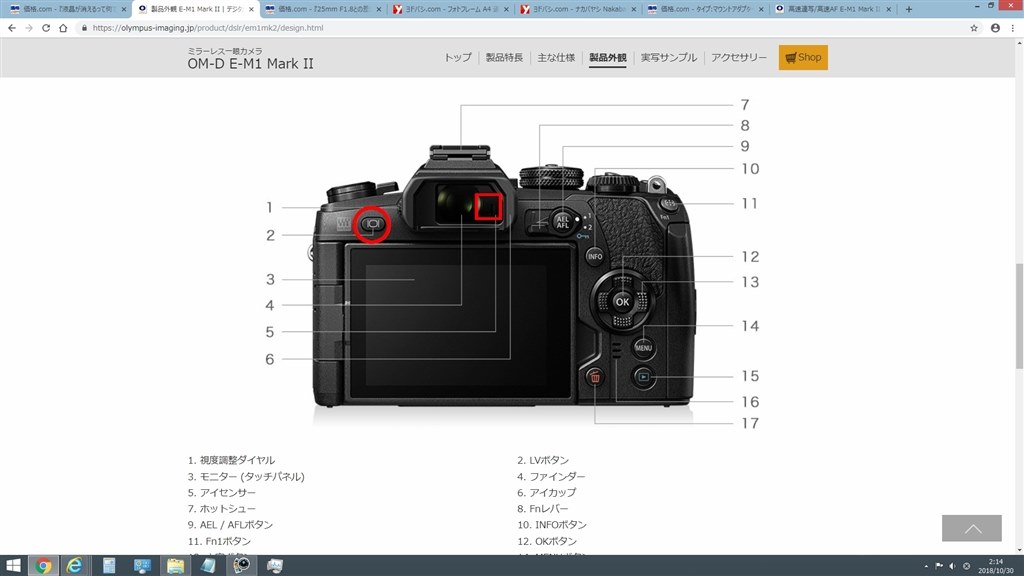Viewport: 1024px width, 576px height.
Task: Click the address bar URL field
Action: (x=522, y=28)
